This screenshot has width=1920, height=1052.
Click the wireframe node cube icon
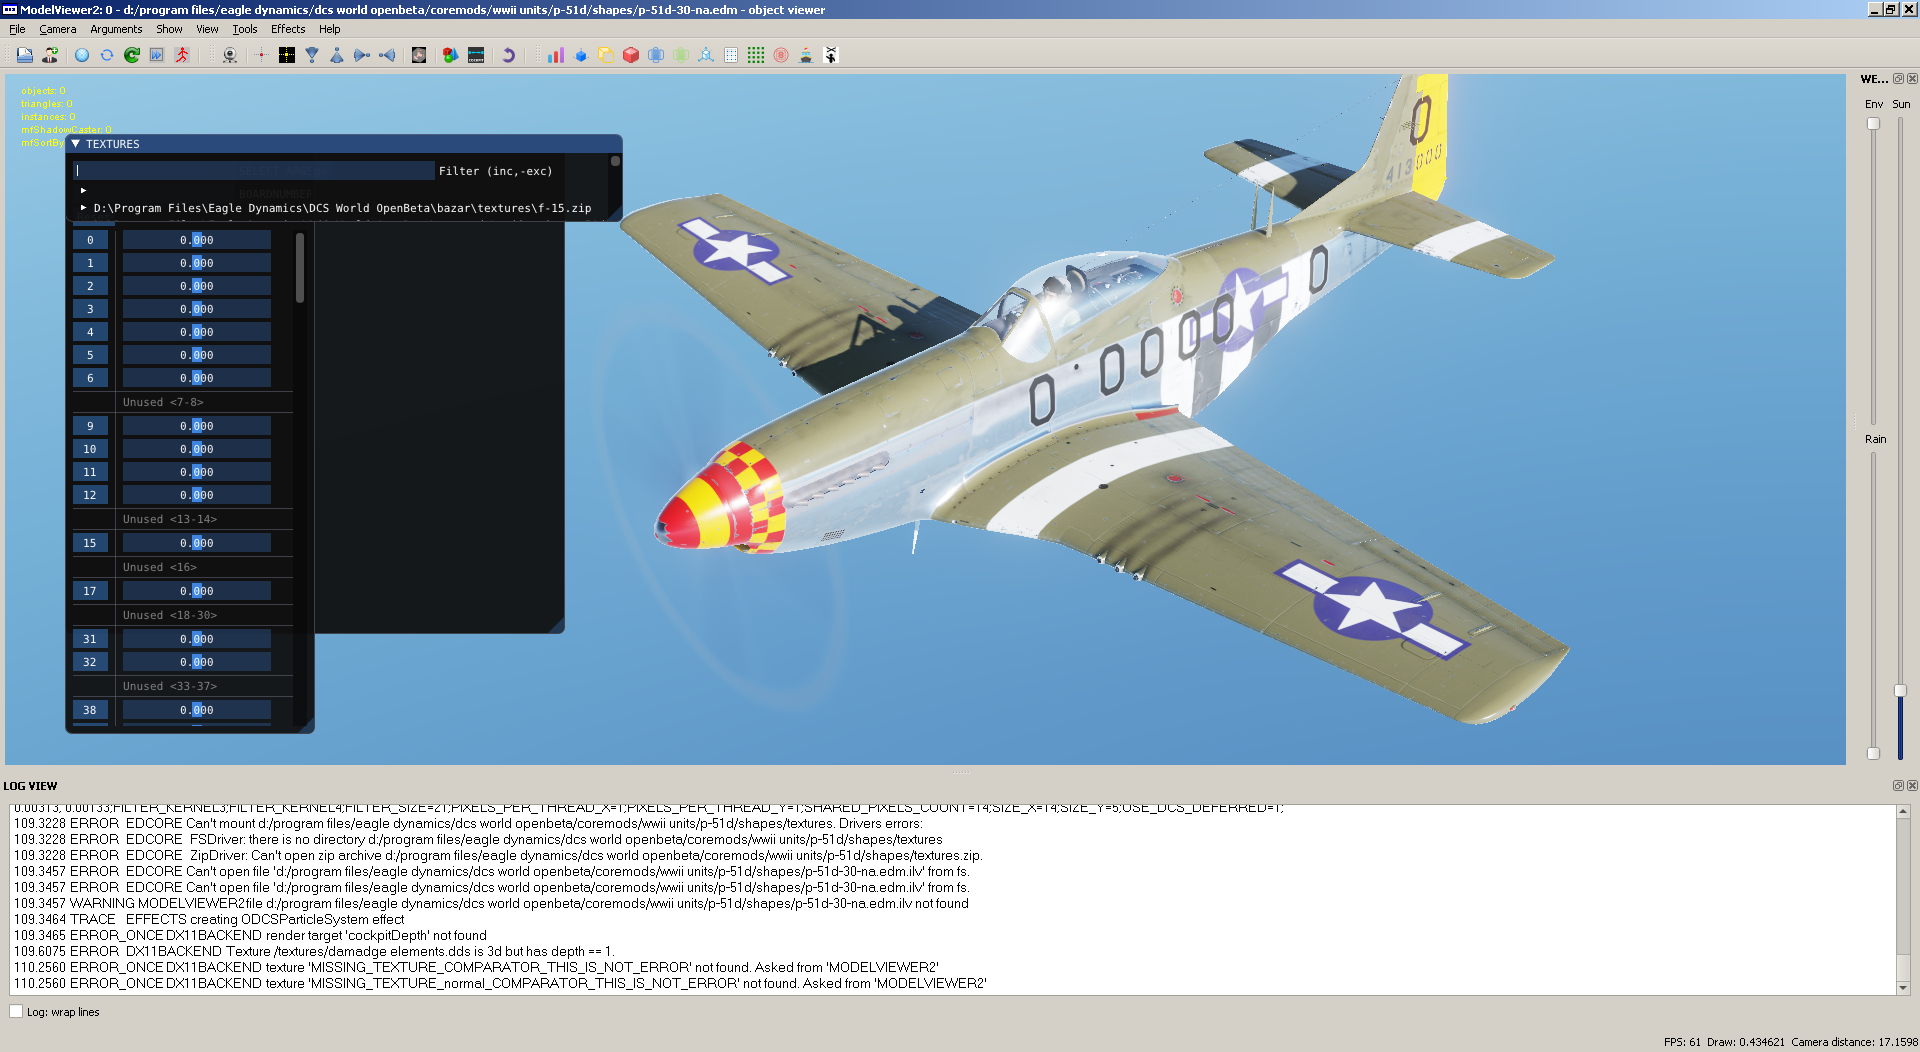[x=706, y=55]
